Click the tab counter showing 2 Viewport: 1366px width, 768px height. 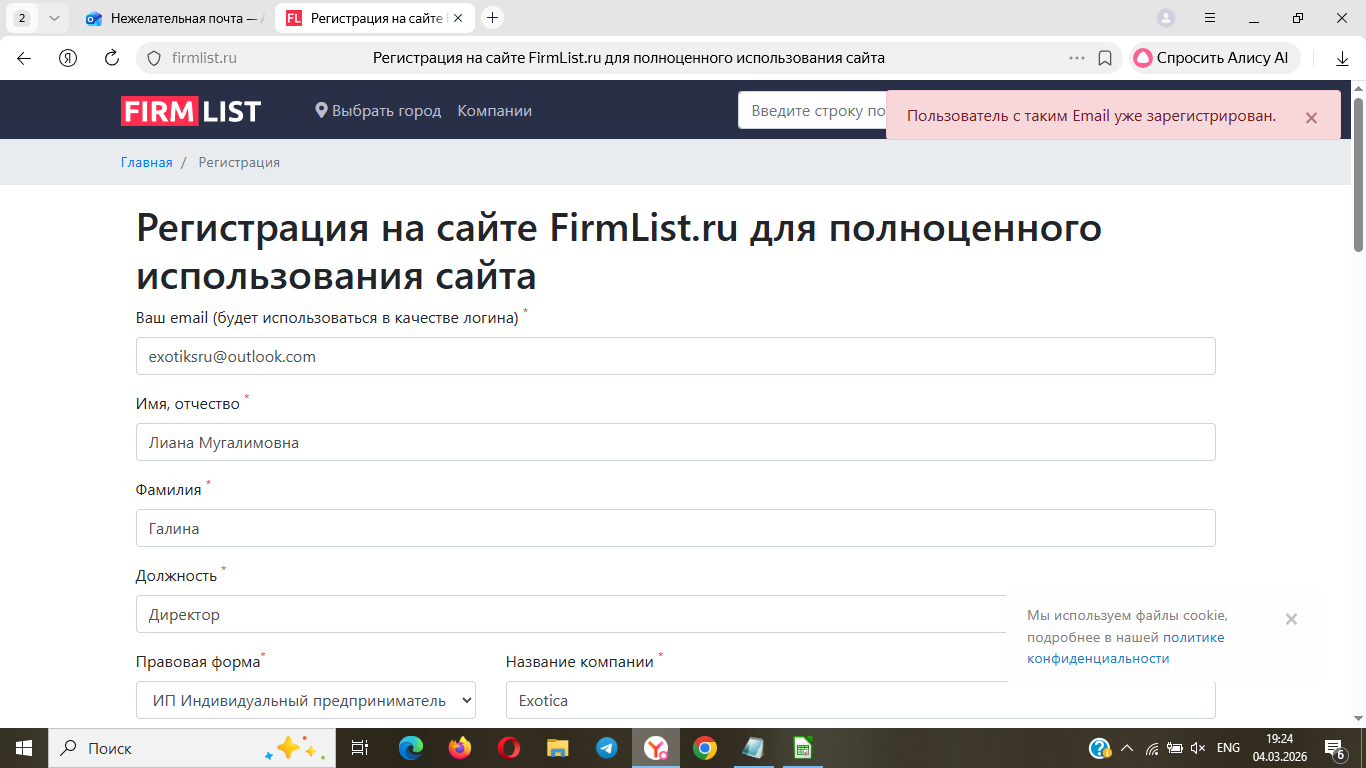[22, 18]
